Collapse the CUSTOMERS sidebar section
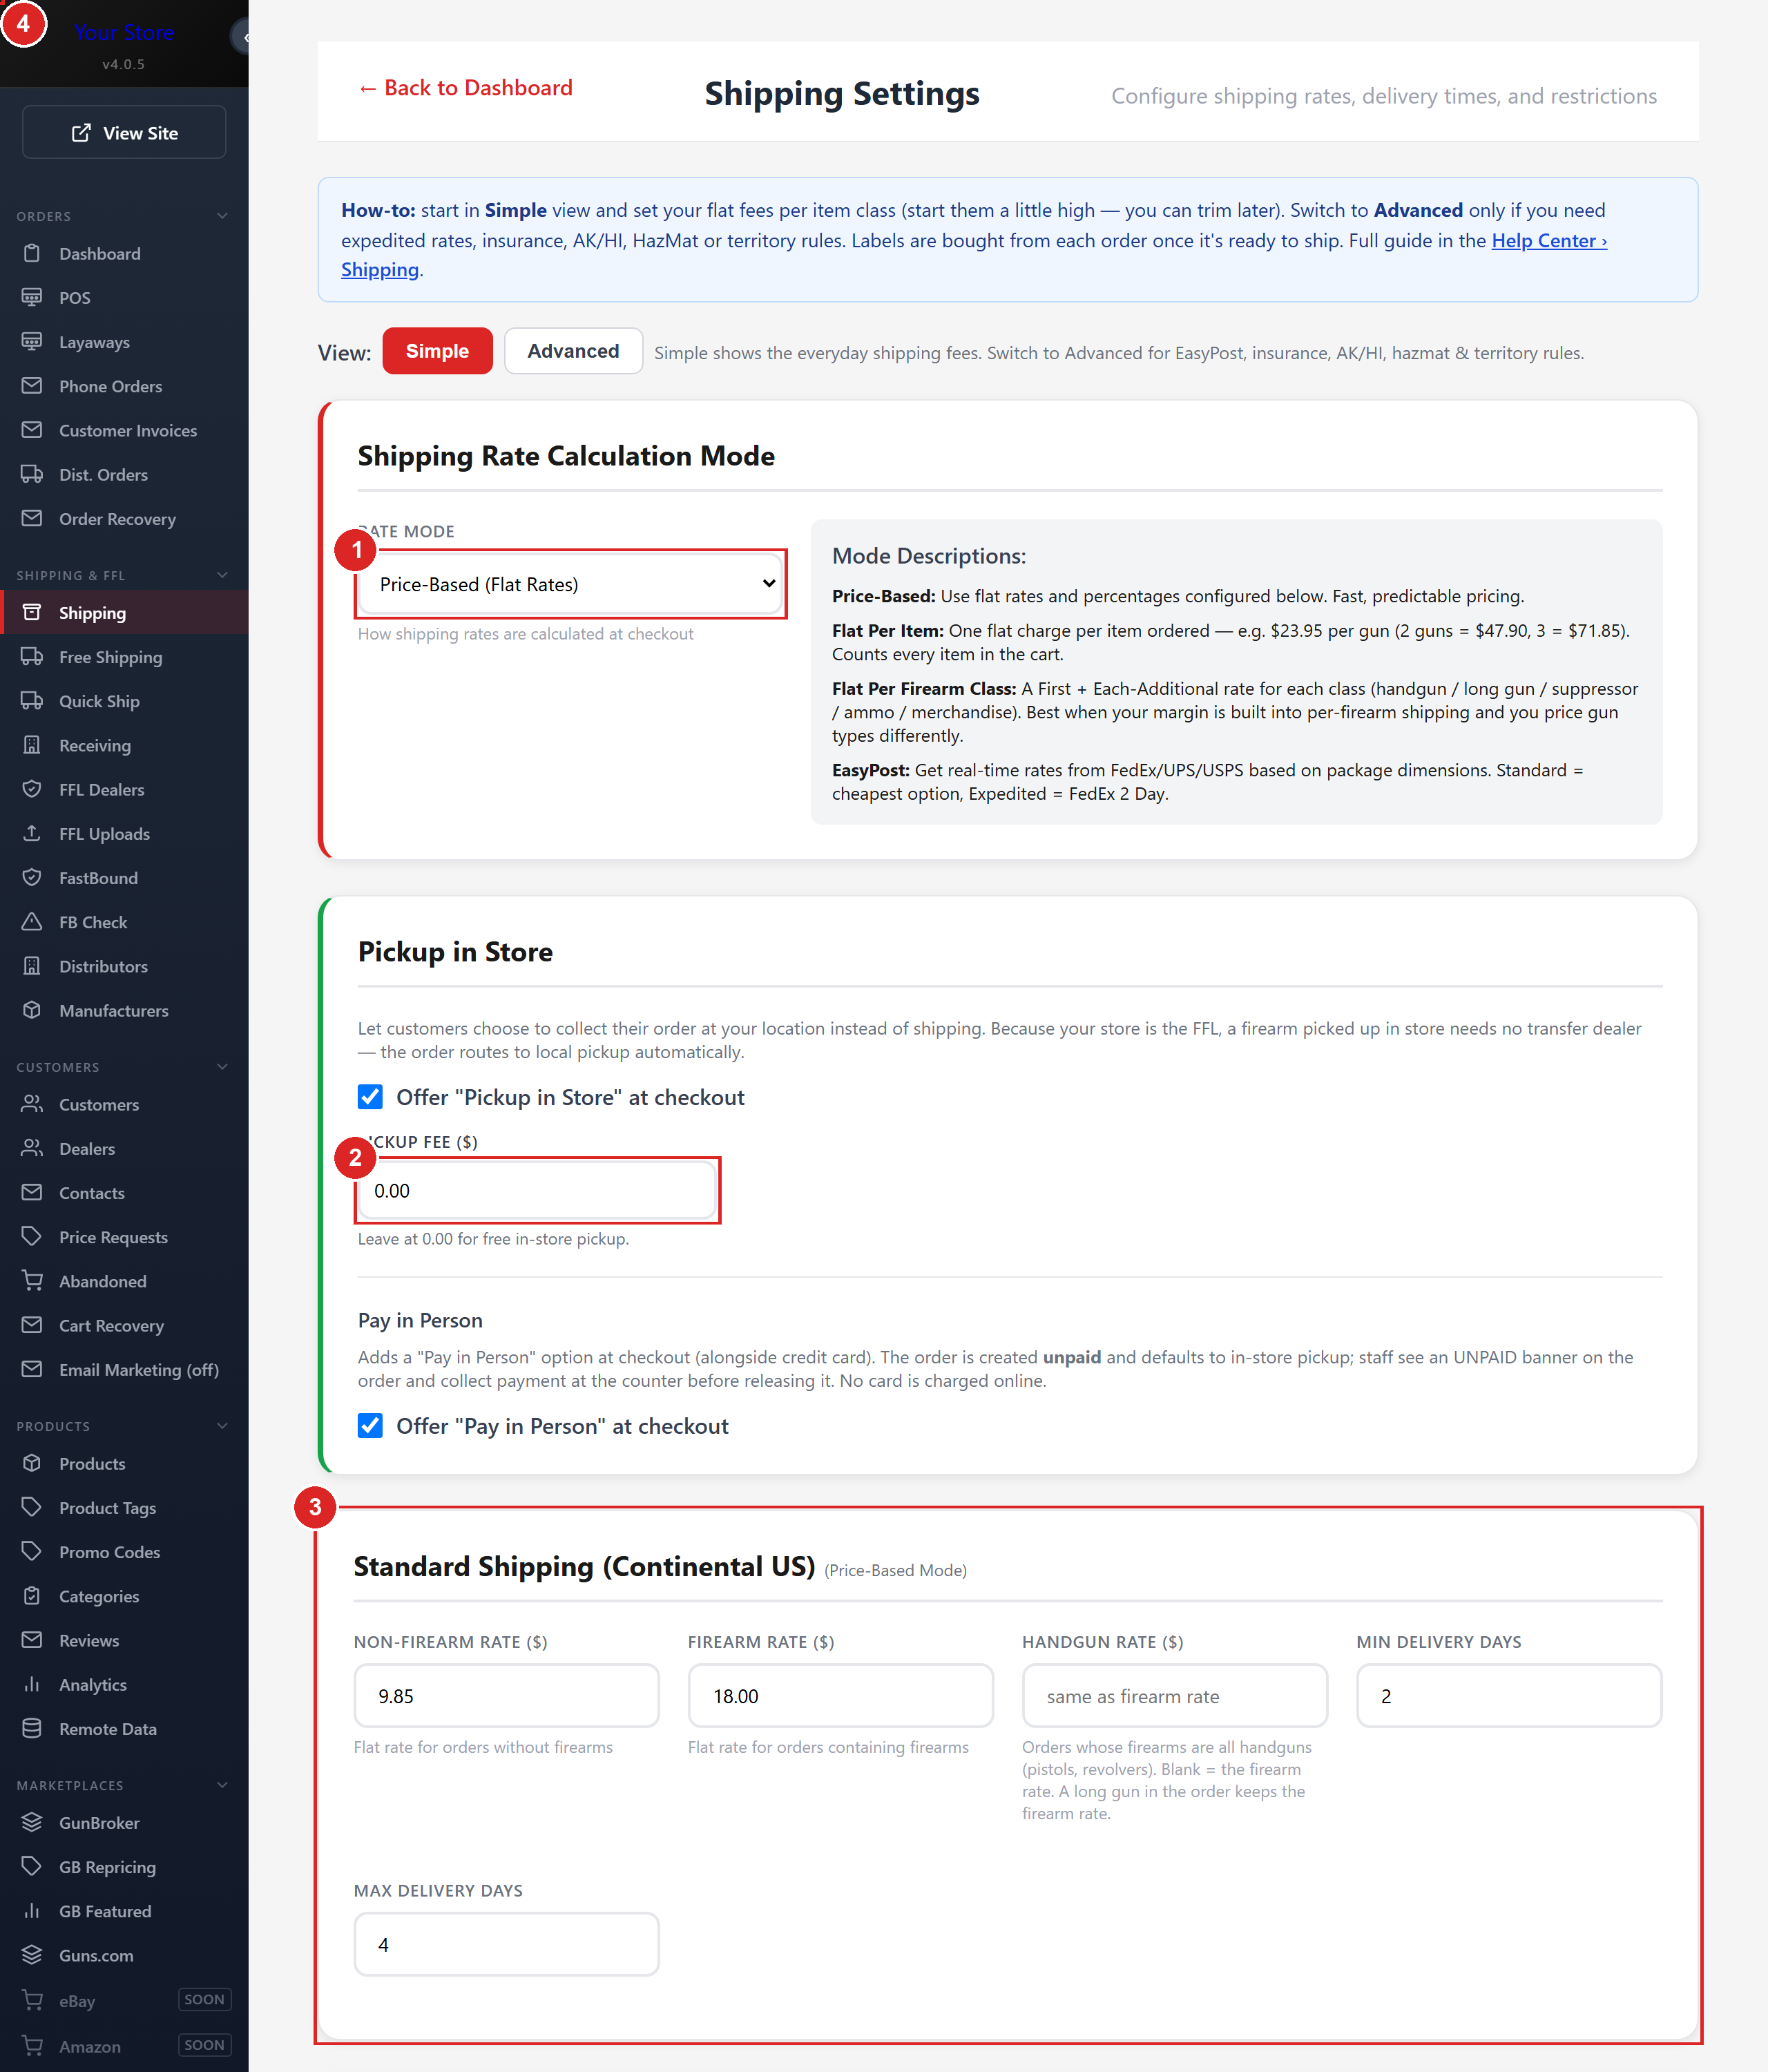This screenshot has height=2072, width=1768. [222, 1067]
